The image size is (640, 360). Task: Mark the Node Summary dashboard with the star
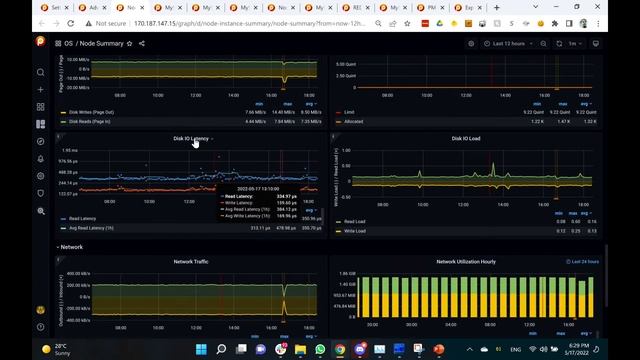click(x=129, y=43)
